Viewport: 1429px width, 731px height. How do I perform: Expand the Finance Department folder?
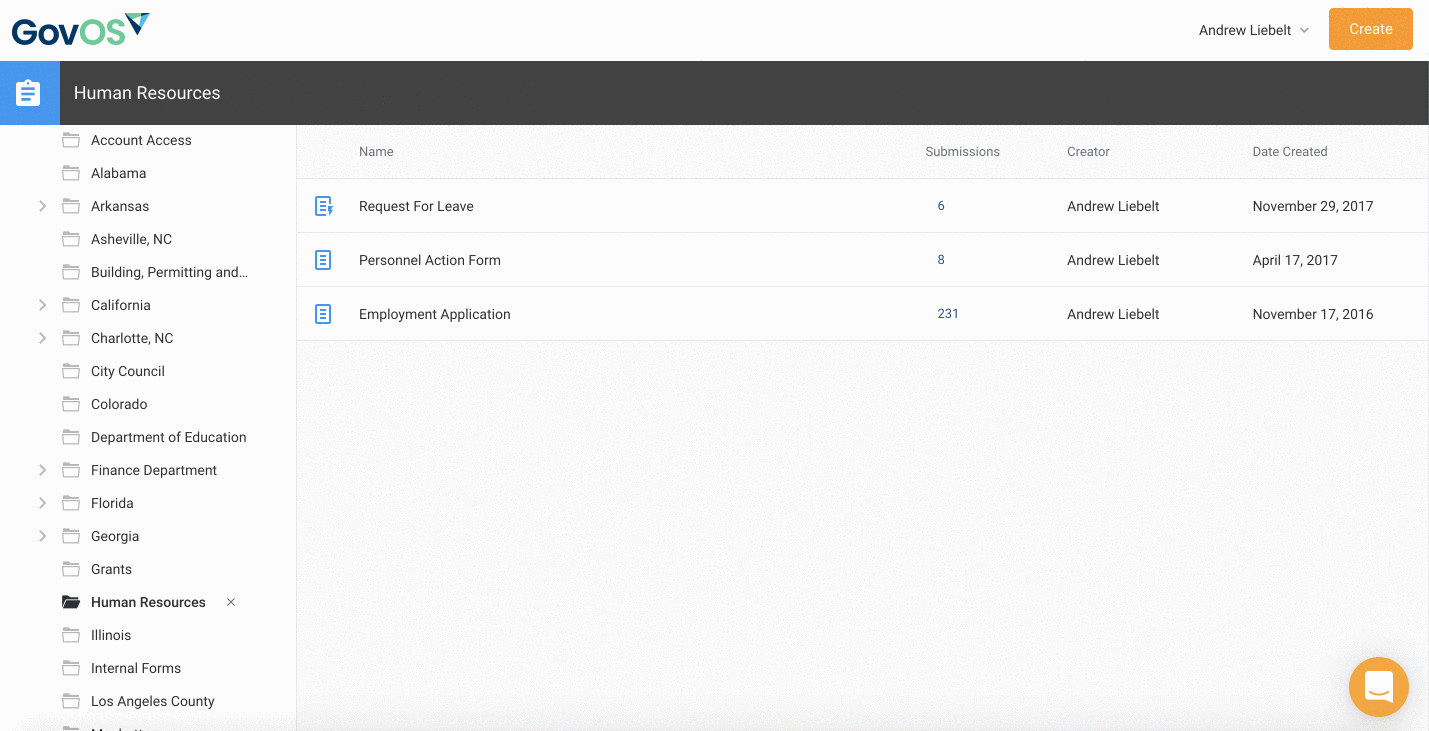tap(42, 470)
